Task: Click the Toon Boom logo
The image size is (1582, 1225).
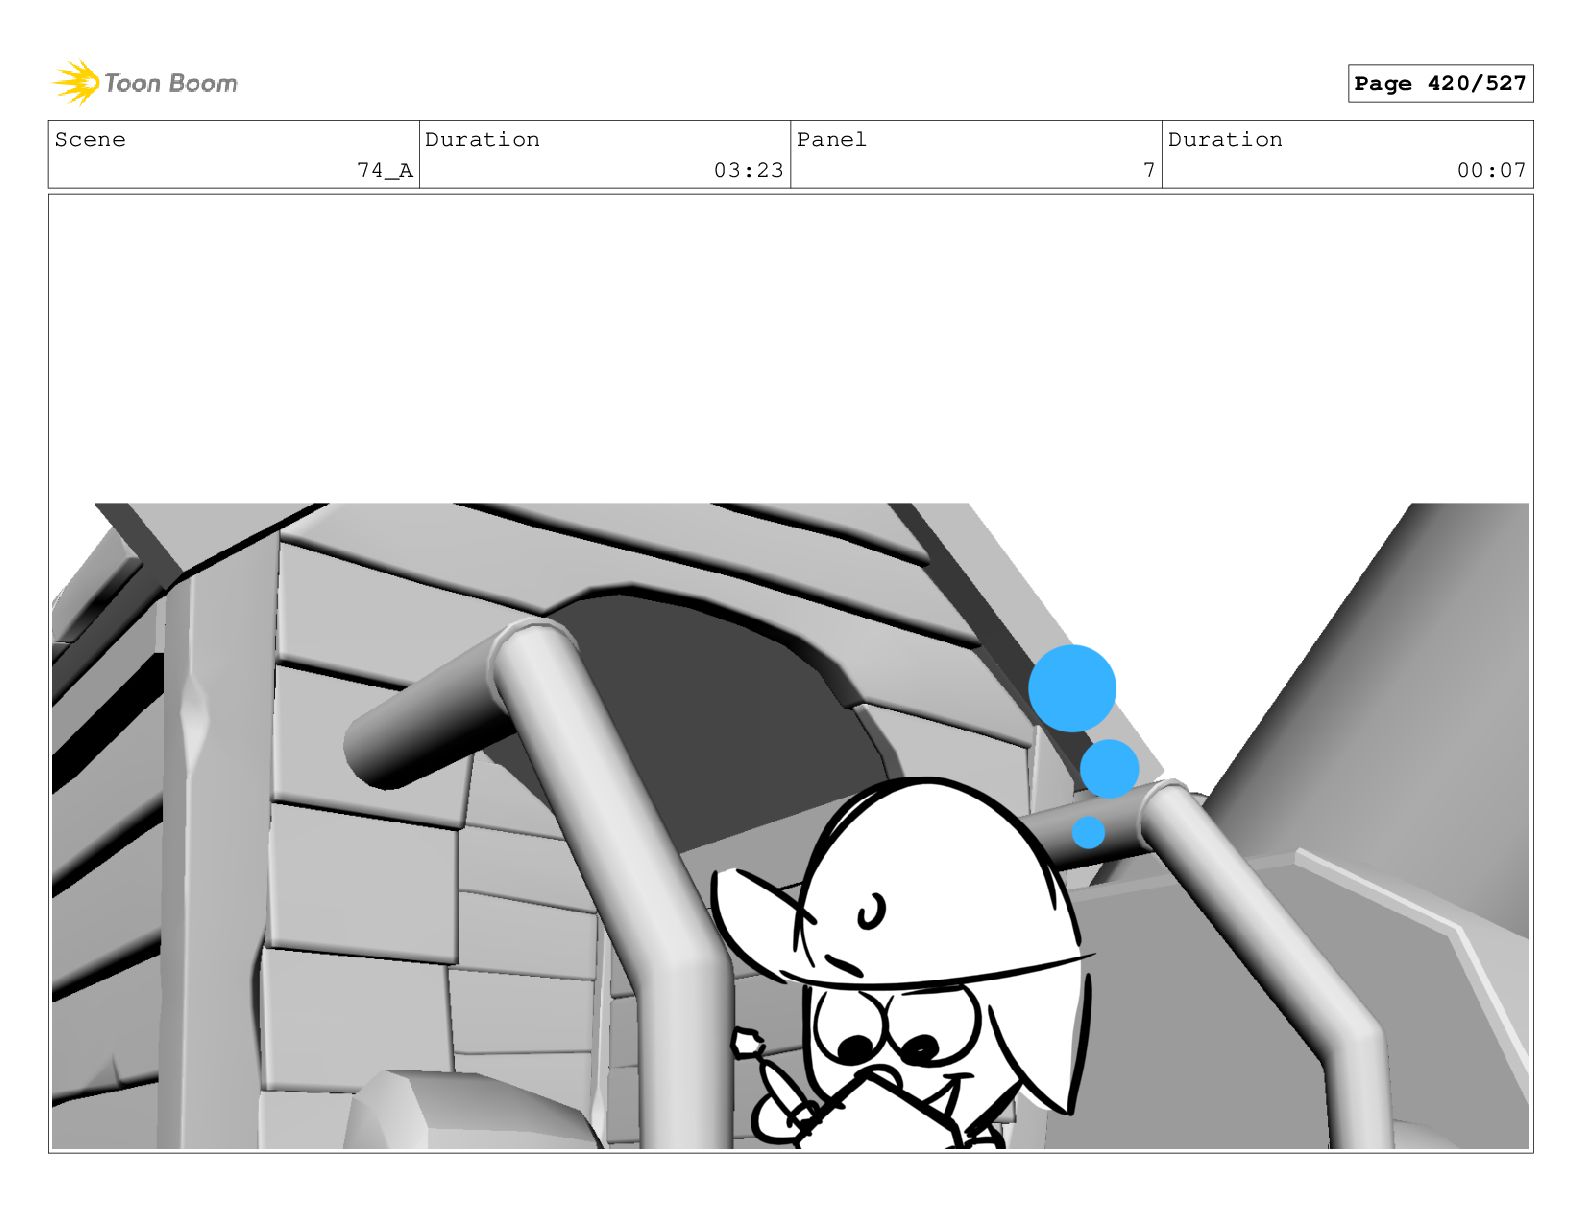Action: [145, 83]
